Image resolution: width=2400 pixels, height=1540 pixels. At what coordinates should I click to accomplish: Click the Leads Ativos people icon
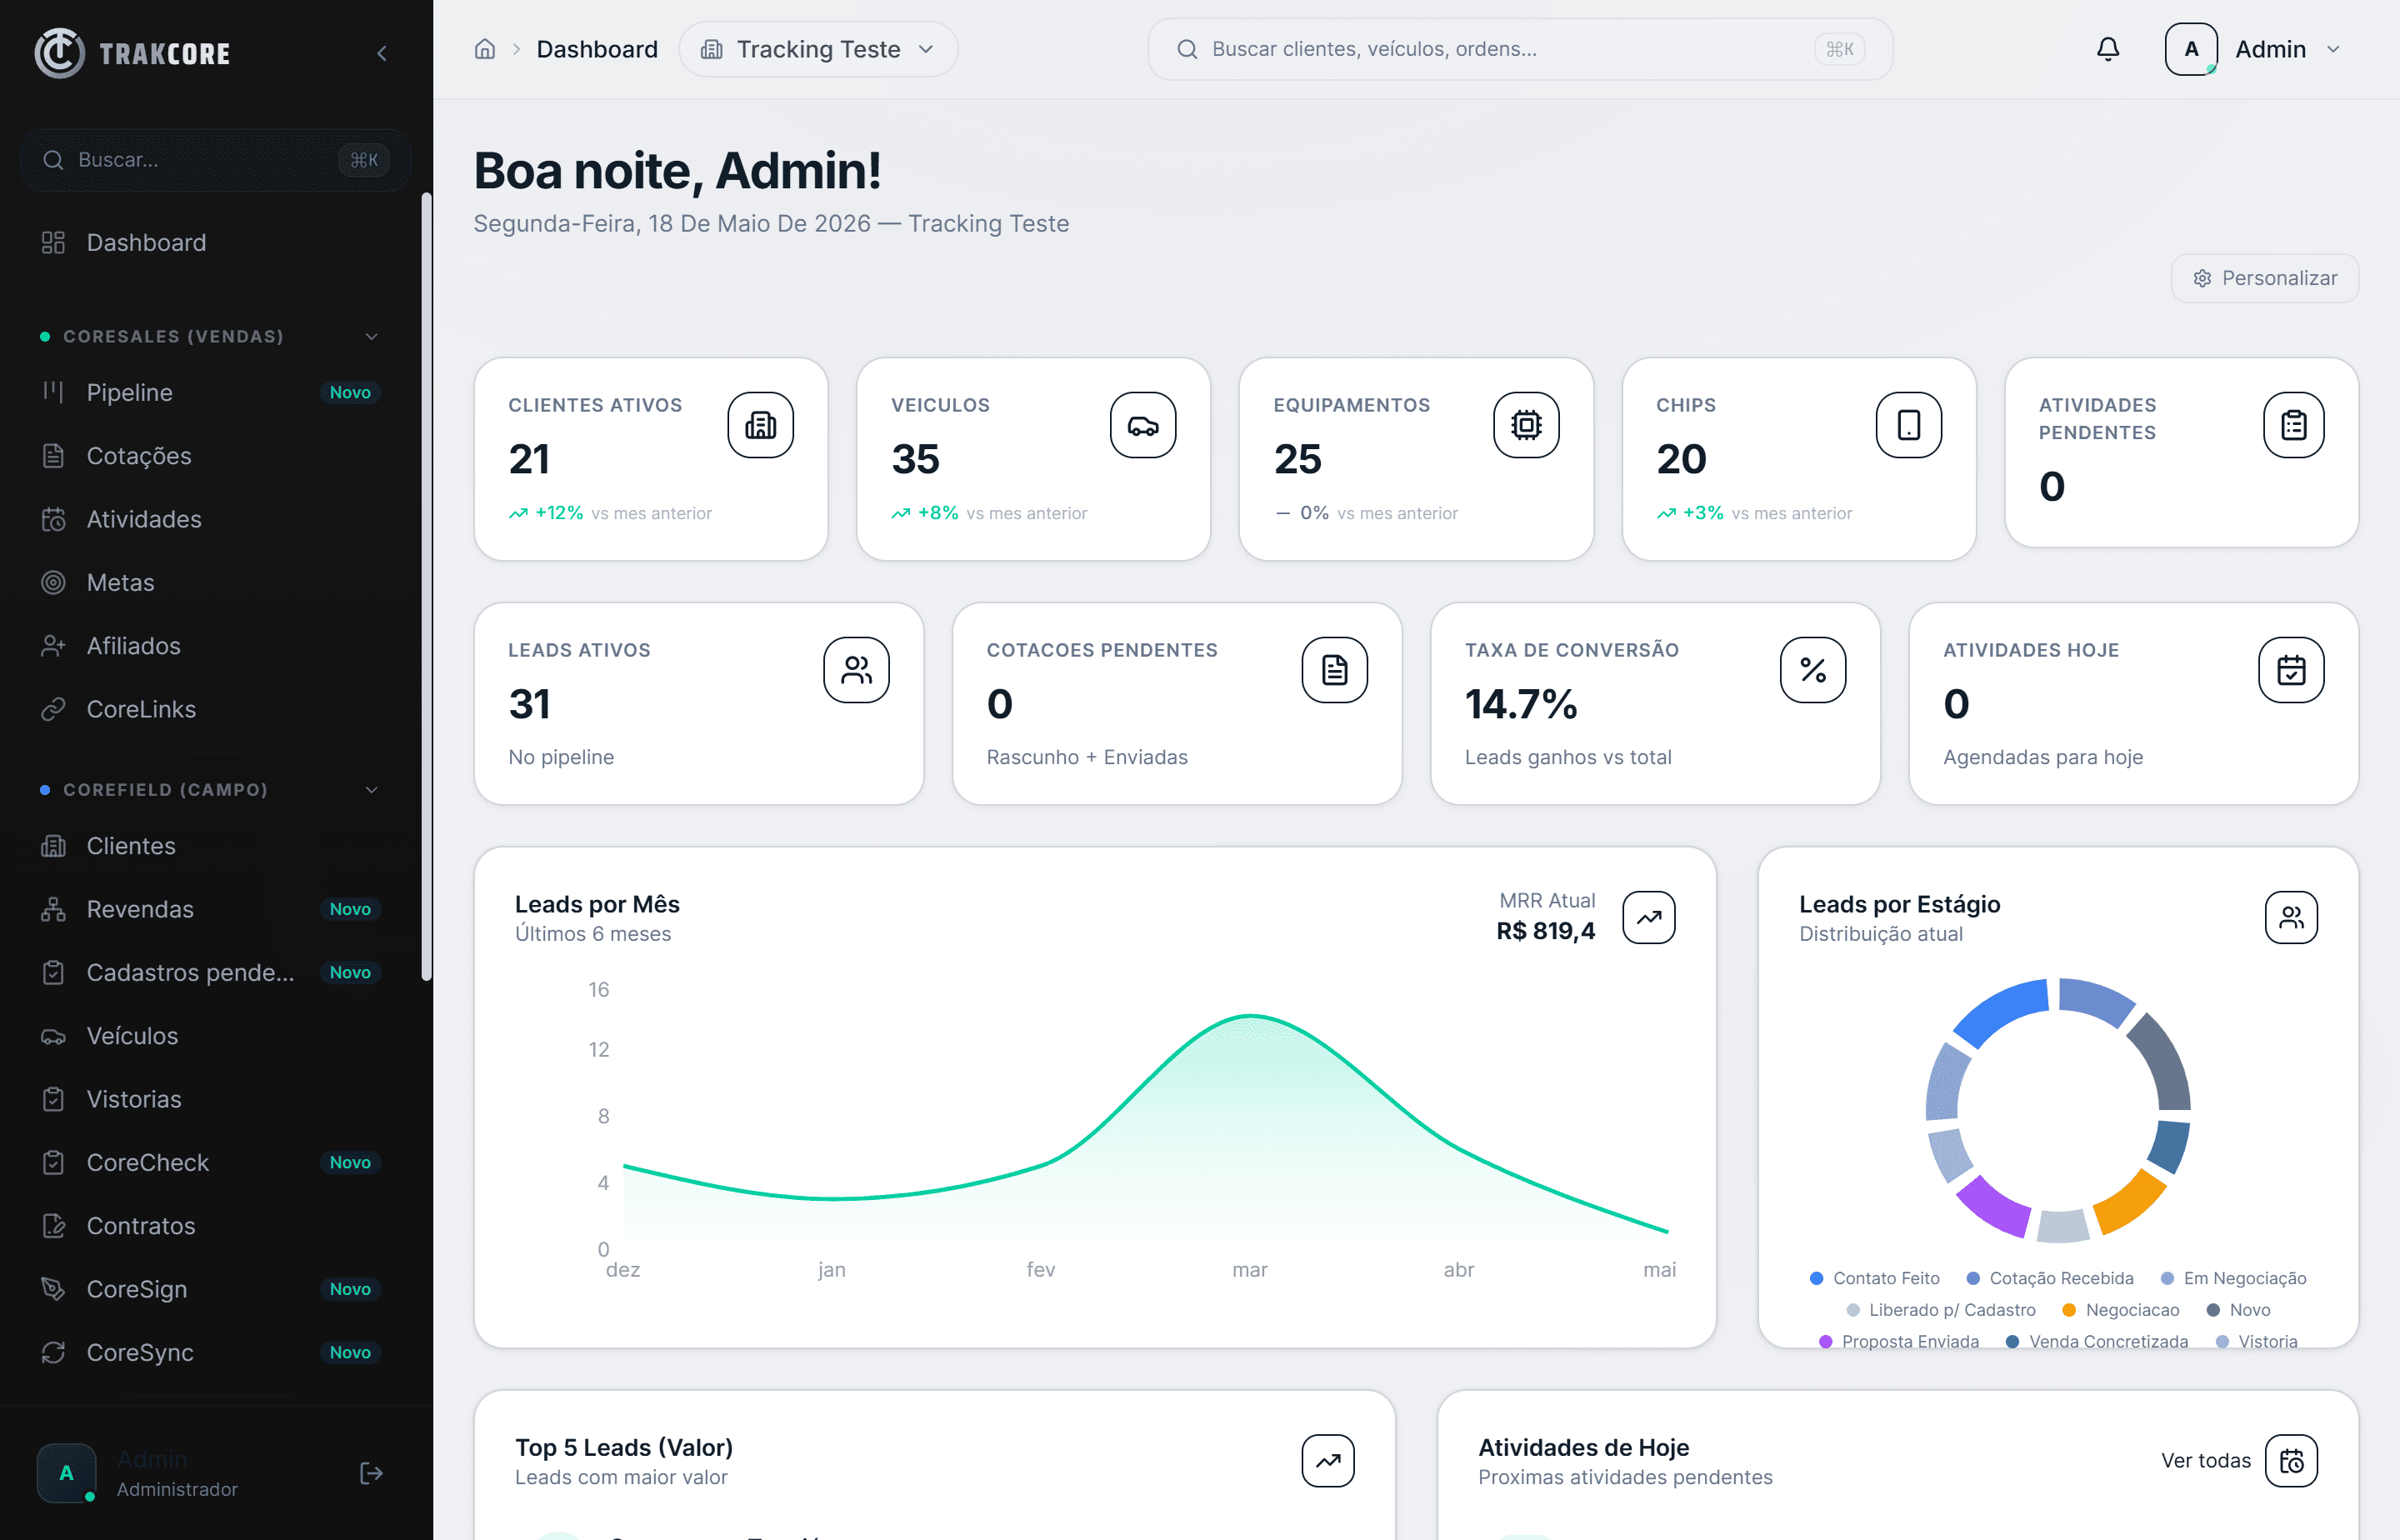tap(856, 670)
